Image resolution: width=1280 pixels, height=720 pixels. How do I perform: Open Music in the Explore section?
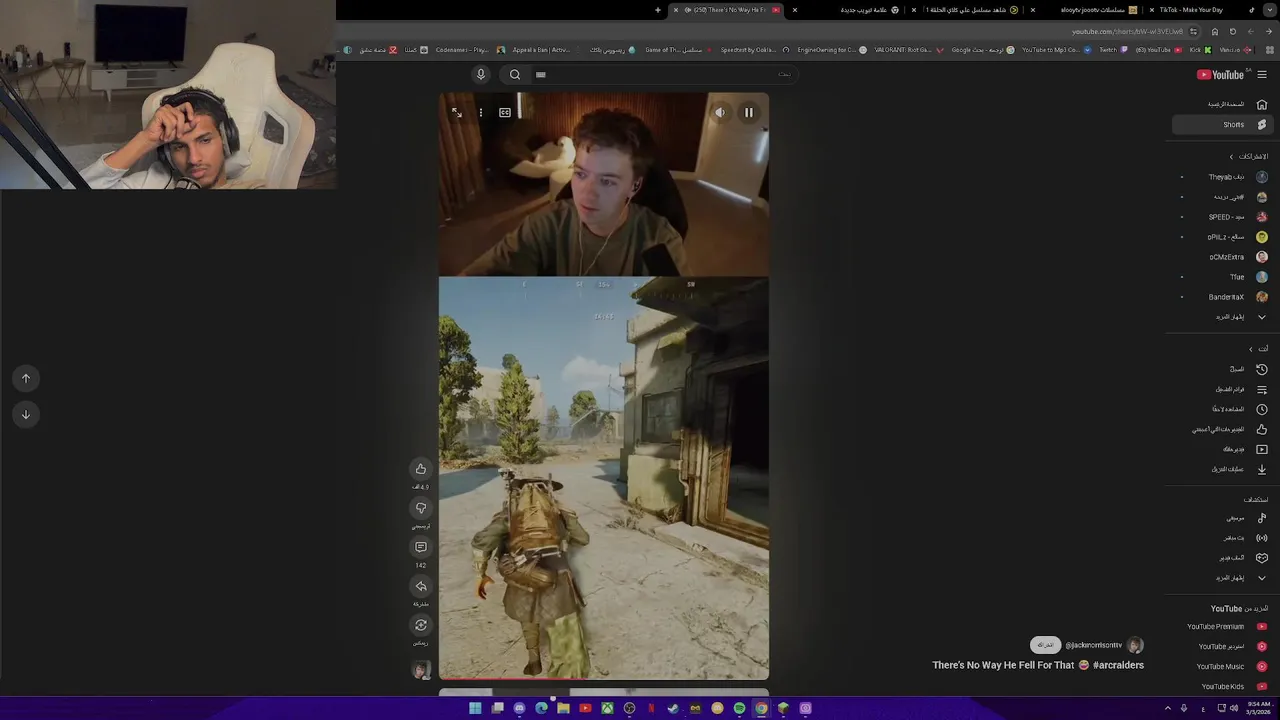tap(1222, 518)
